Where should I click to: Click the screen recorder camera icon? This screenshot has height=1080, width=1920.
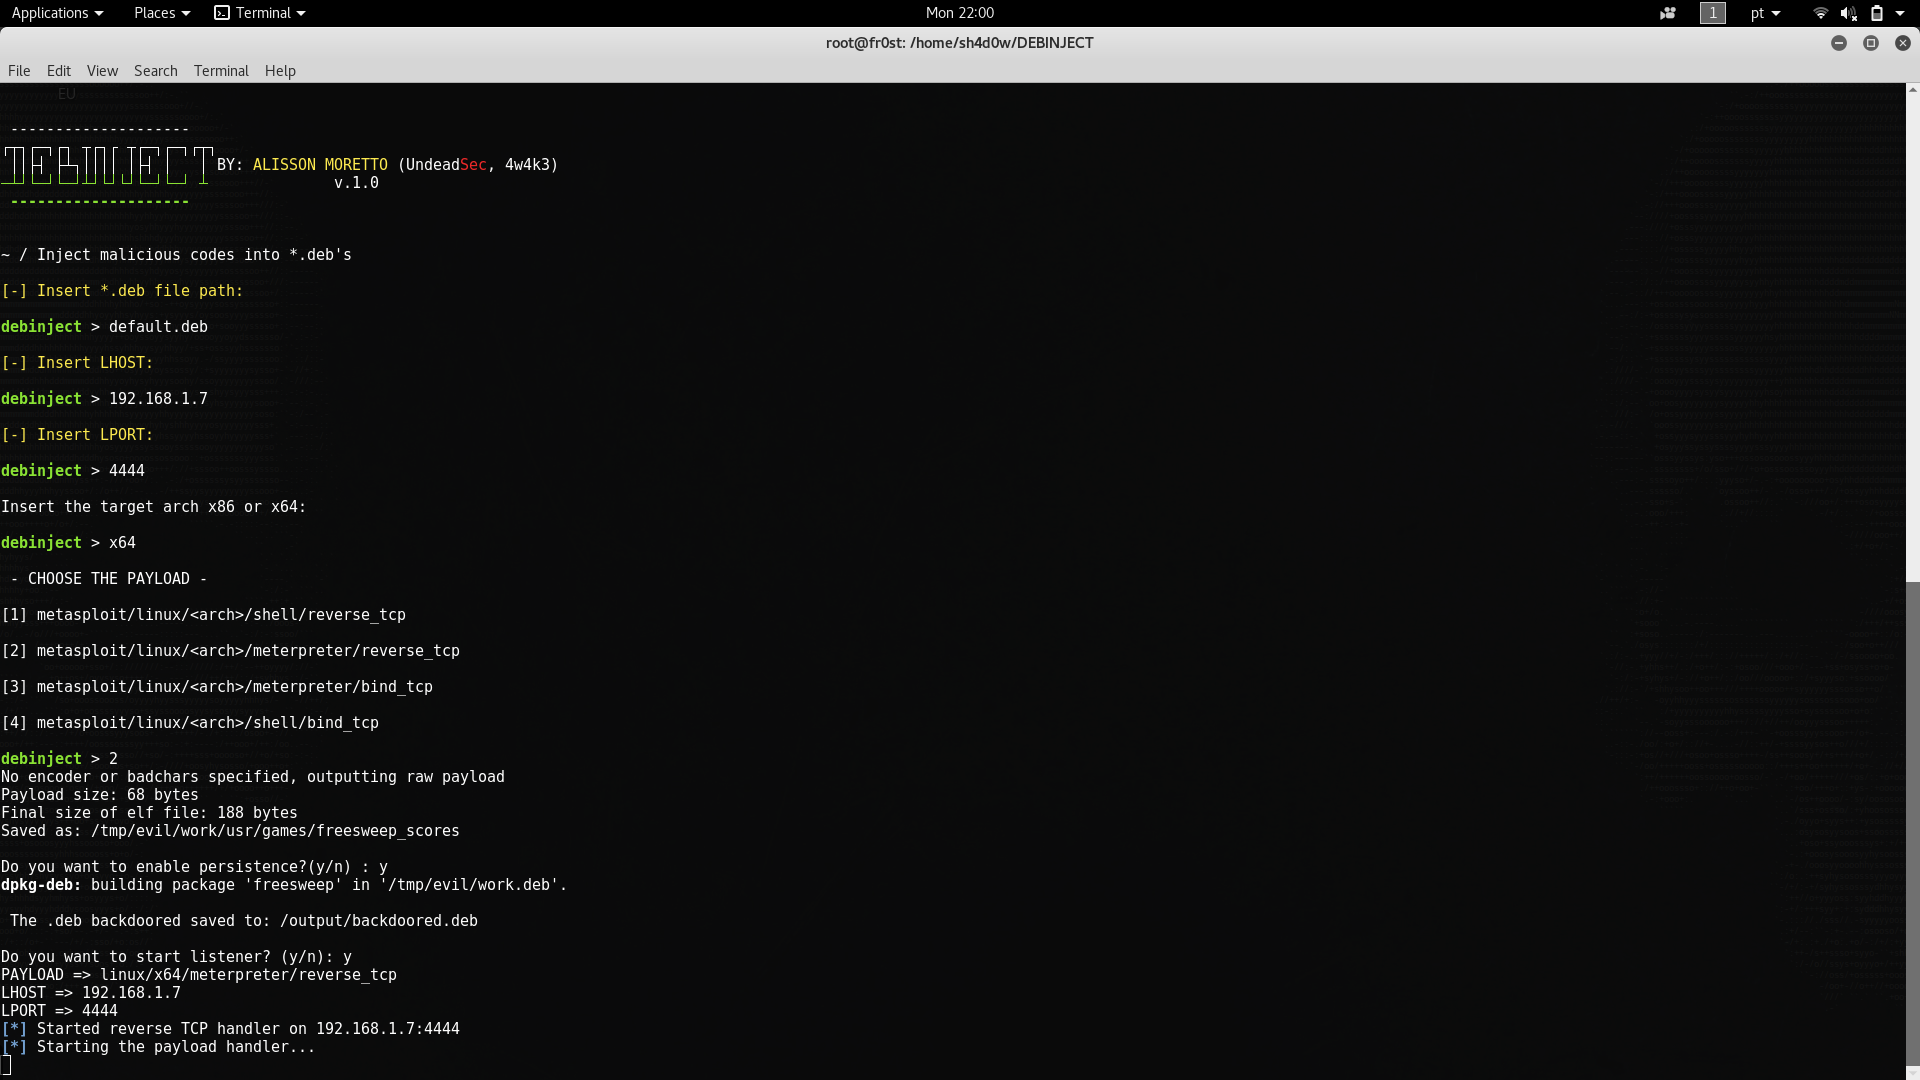coord(1667,13)
